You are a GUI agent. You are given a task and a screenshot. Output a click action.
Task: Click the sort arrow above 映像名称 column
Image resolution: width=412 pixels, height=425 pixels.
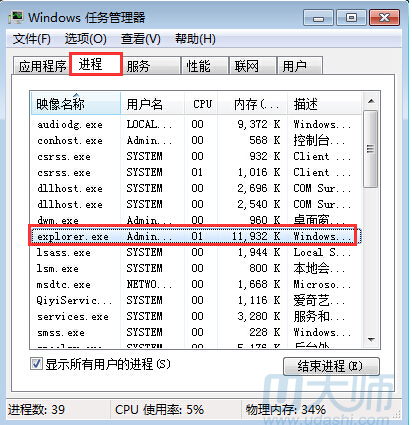(76, 95)
